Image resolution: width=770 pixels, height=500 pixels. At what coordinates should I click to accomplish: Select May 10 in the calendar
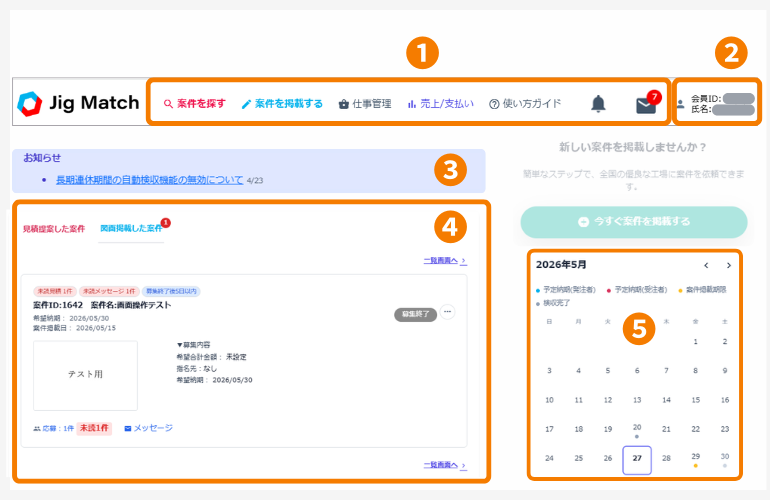click(x=550, y=400)
